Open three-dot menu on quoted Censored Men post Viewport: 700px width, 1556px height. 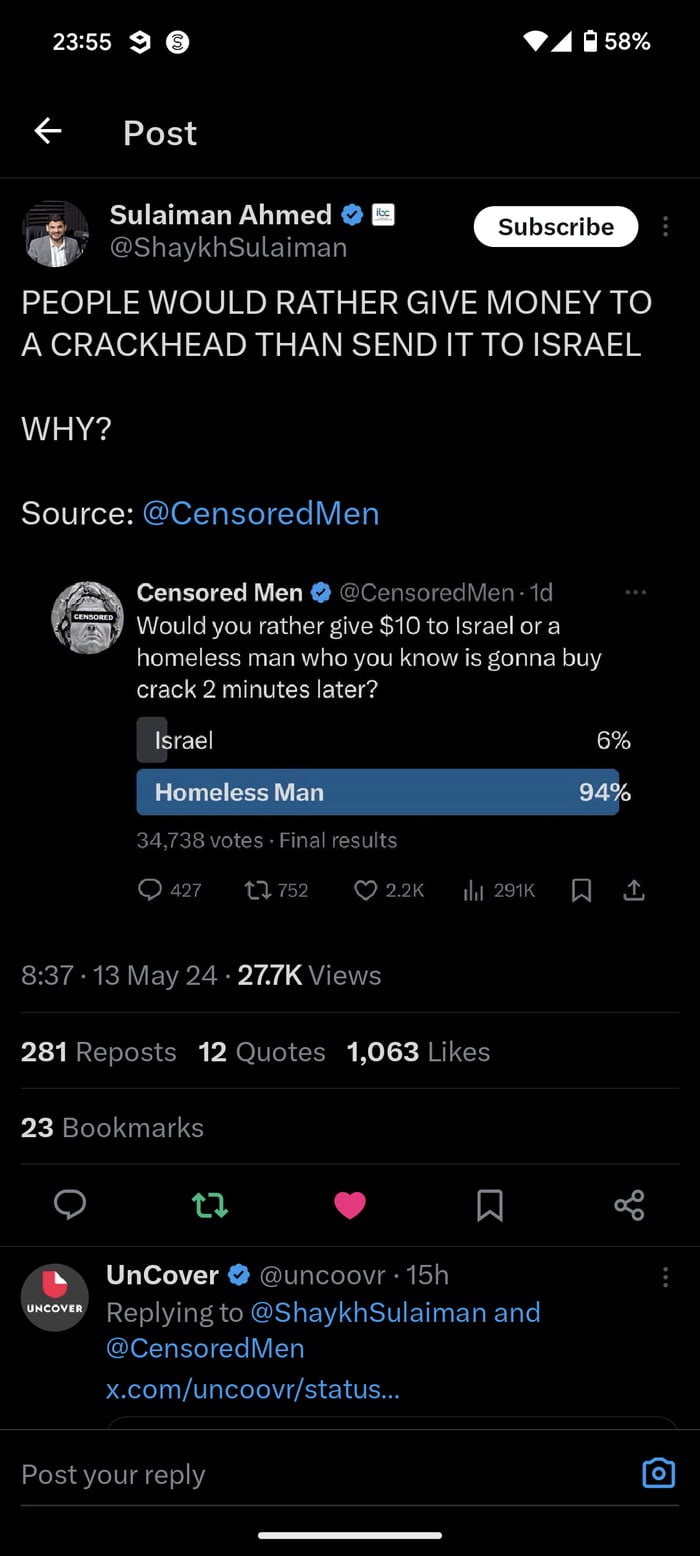pos(635,593)
